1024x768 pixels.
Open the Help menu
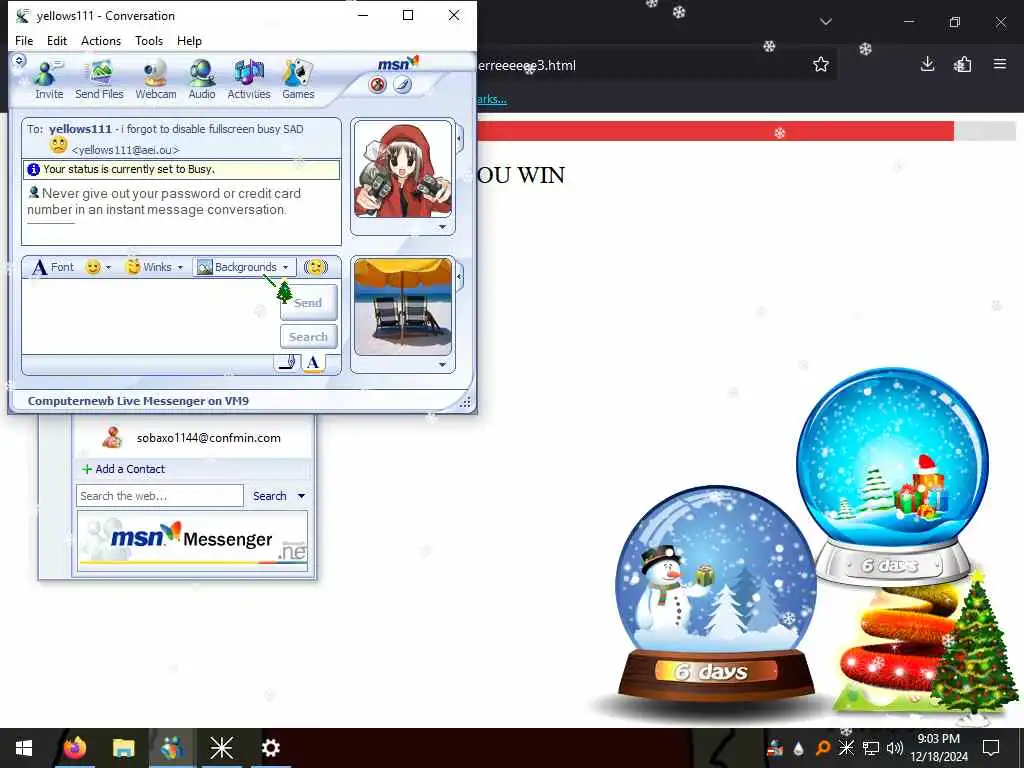pos(189,40)
